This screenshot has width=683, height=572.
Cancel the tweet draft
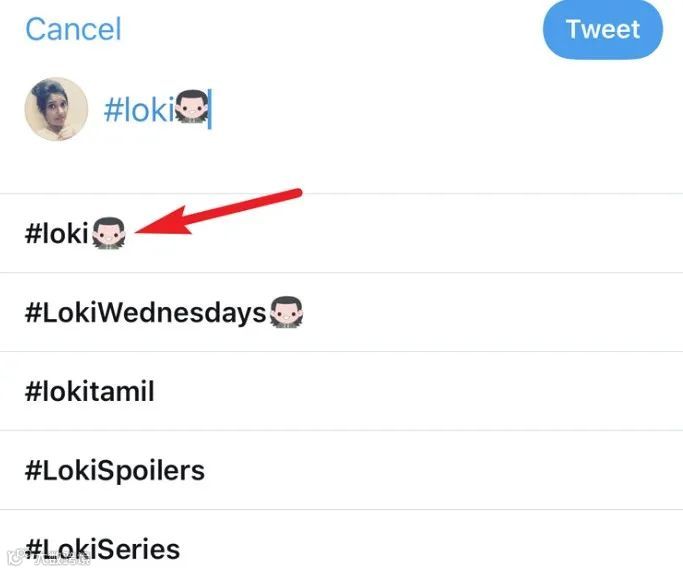(73, 29)
